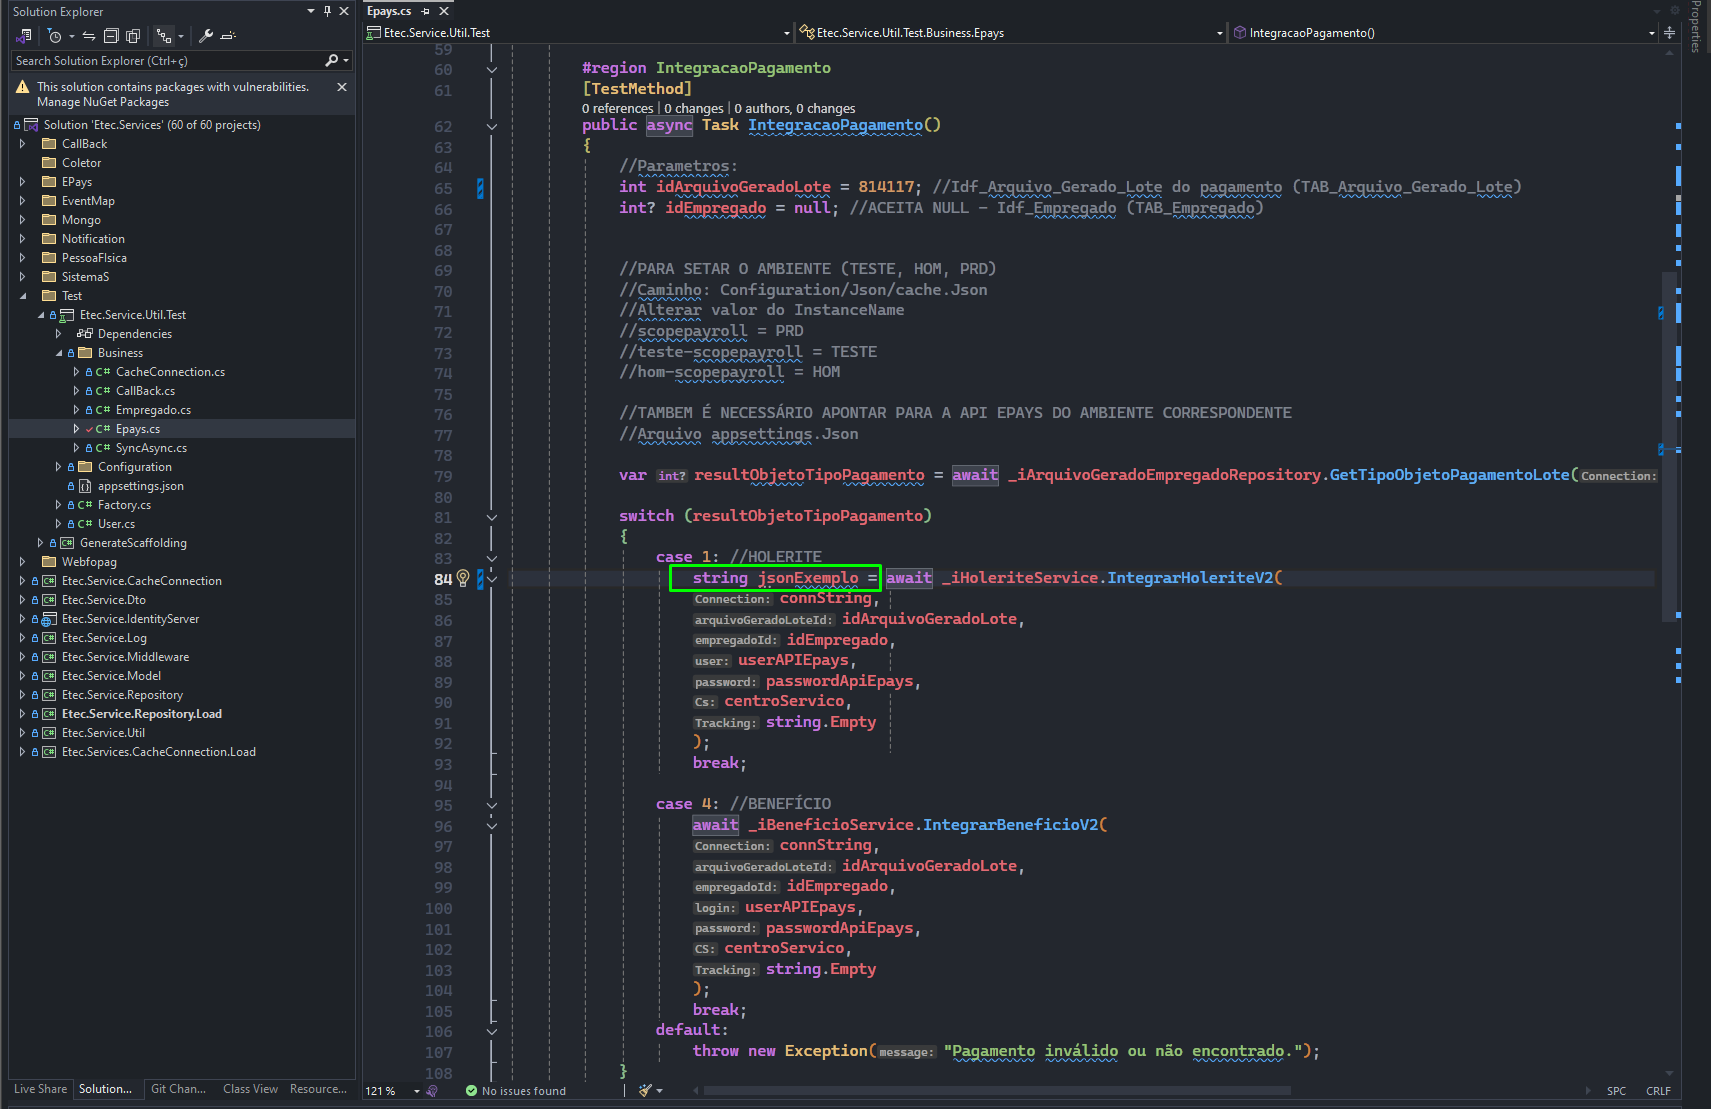Click the Preview Selected Items icon
This screenshot has width=1711, height=1109.
tap(228, 36)
